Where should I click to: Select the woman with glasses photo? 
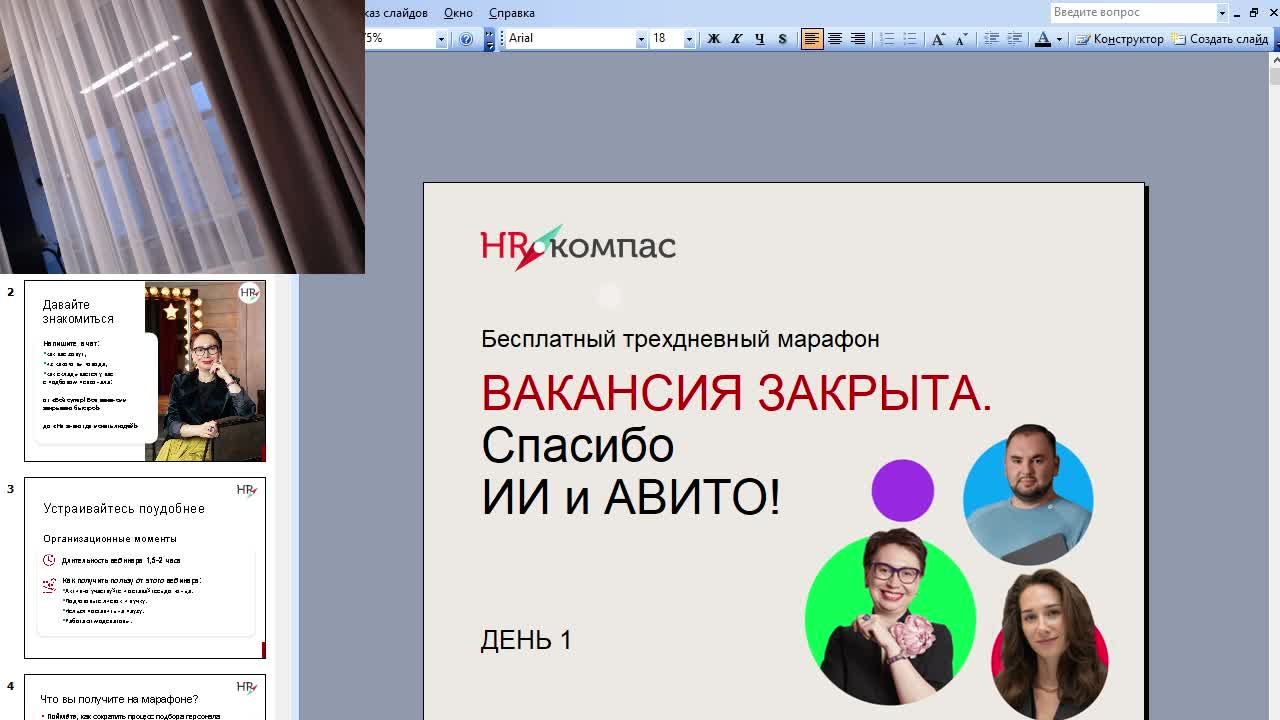[890, 618]
